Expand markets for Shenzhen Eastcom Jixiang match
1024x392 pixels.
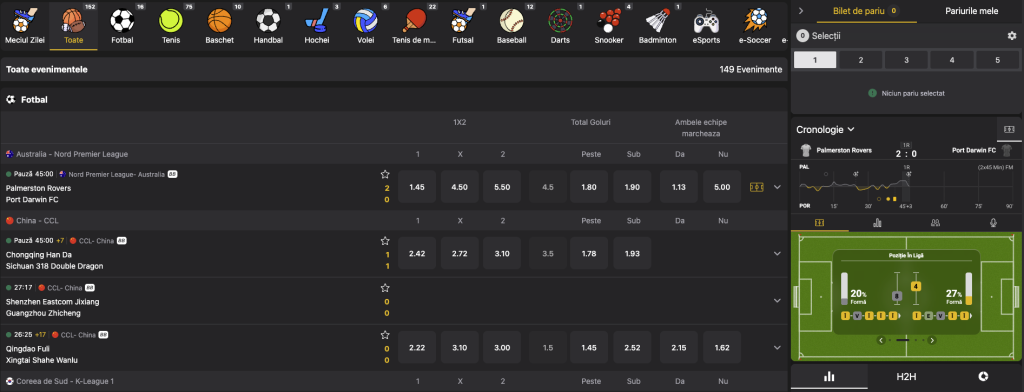coord(777,301)
